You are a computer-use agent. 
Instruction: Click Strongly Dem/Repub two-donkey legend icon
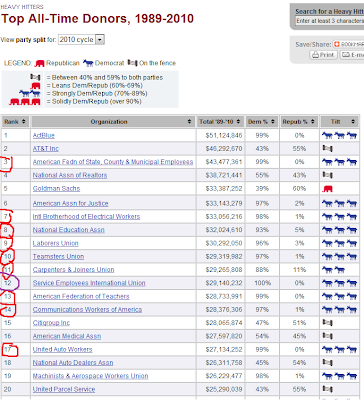[x=30, y=93]
